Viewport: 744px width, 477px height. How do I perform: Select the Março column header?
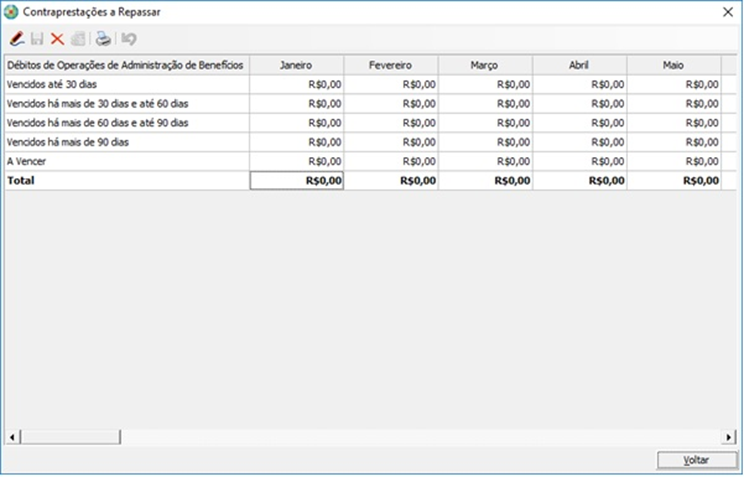coord(485,65)
